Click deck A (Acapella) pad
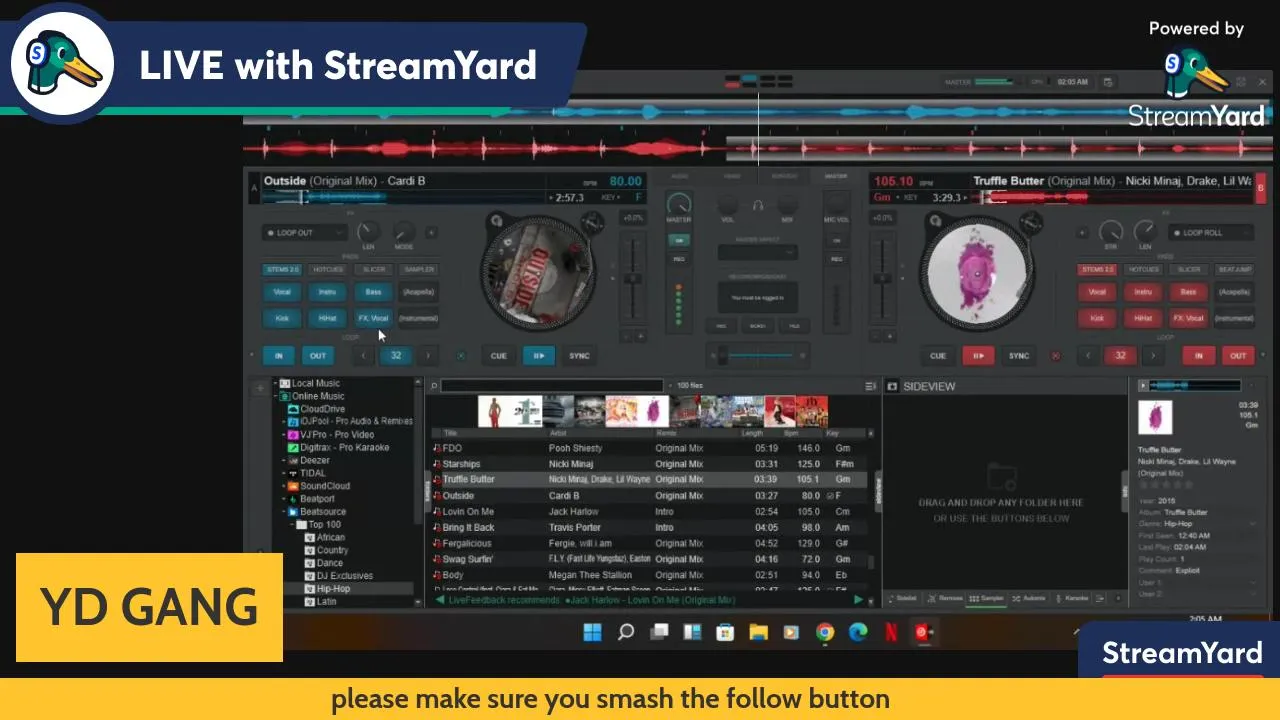This screenshot has height=720, width=1280. pyautogui.click(x=419, y=292)
